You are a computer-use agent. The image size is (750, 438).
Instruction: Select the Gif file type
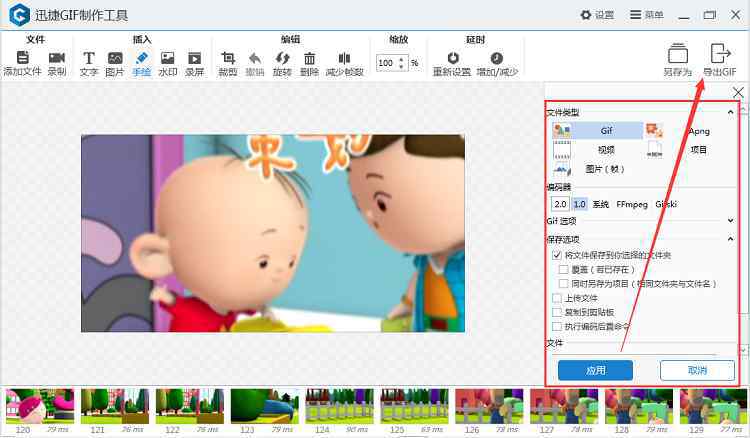coord(598,131)
